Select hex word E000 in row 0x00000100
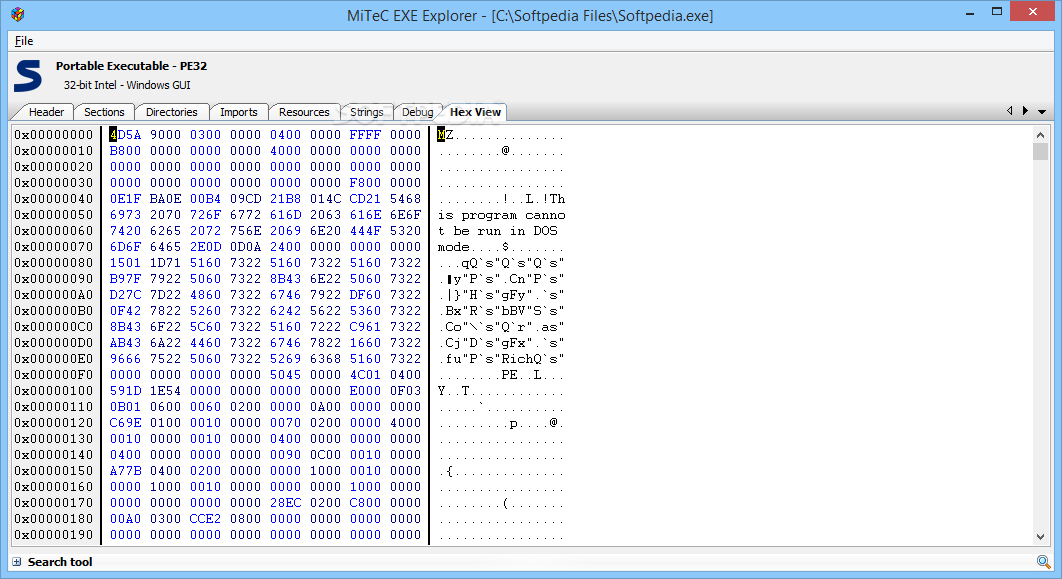Viewport: 1062px width, 579px height. 365,391
